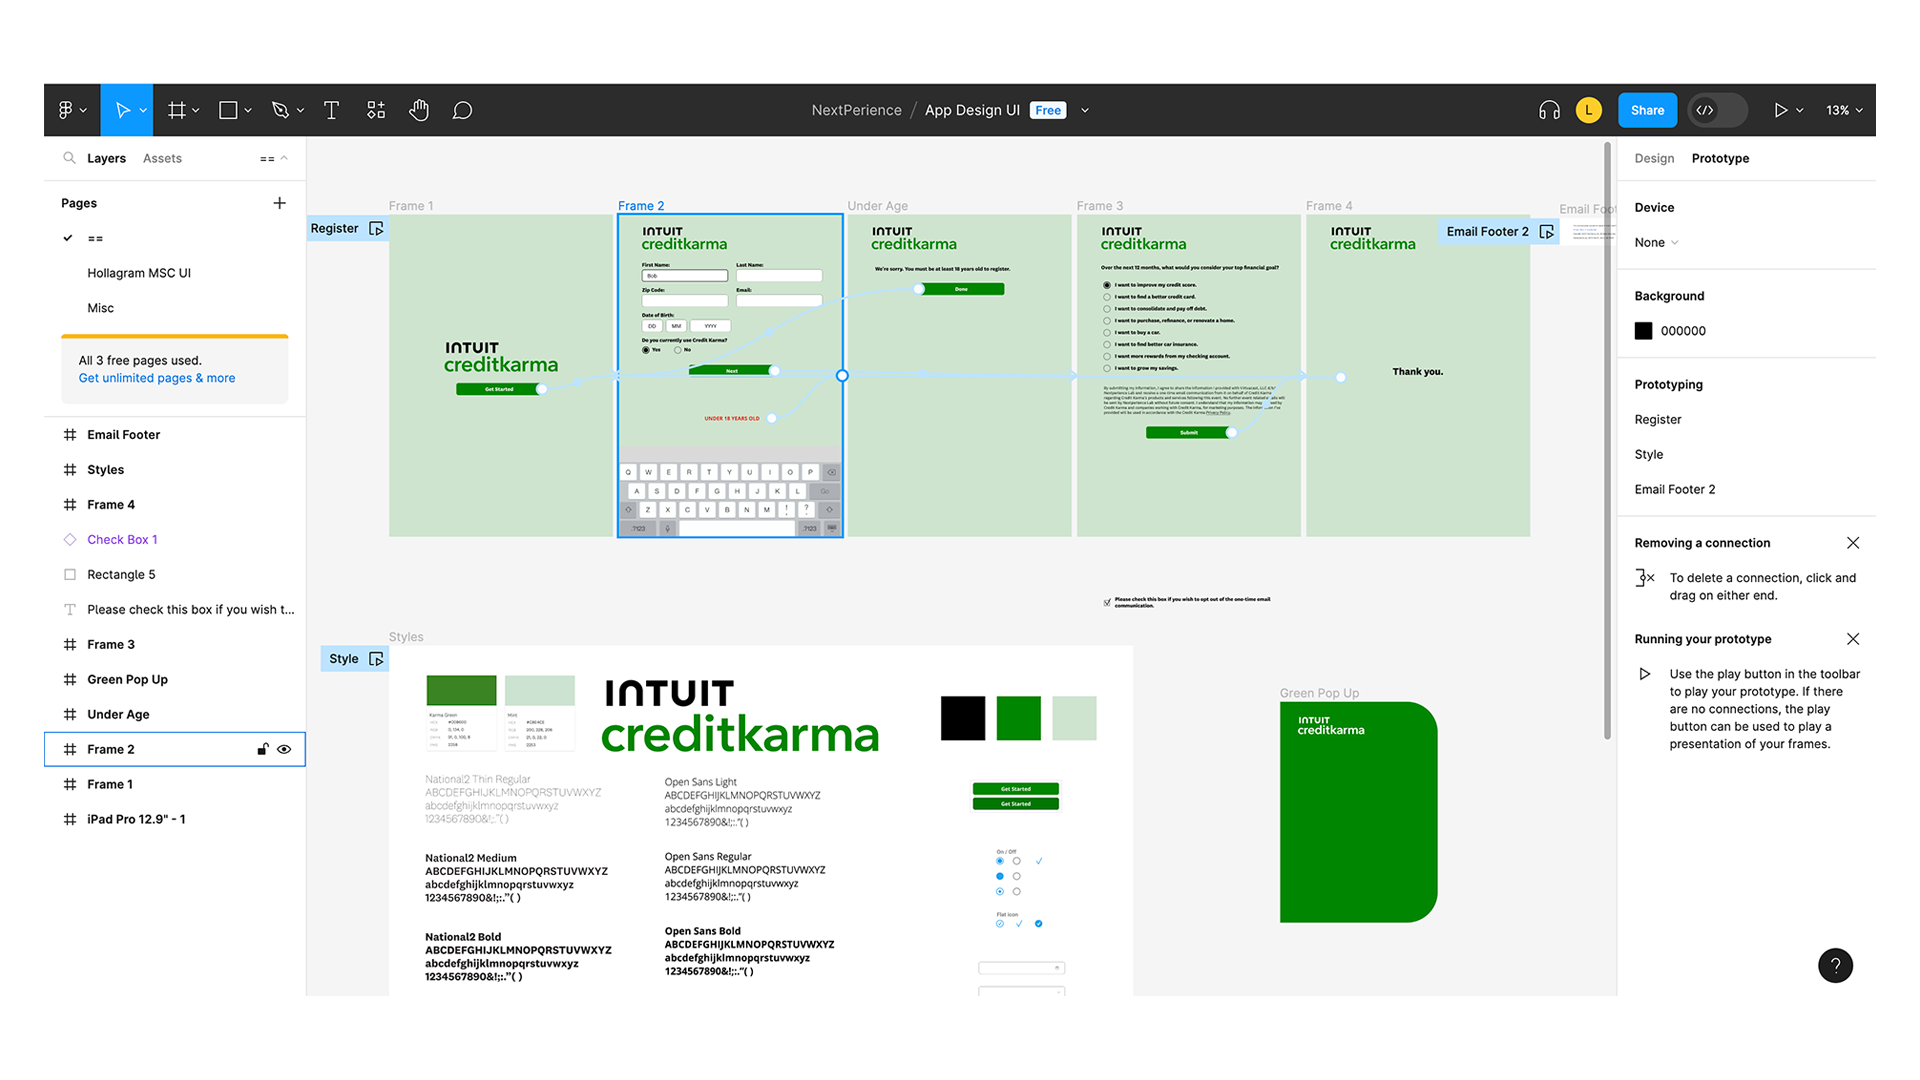Select the Text tool

[x=331, y=110]
